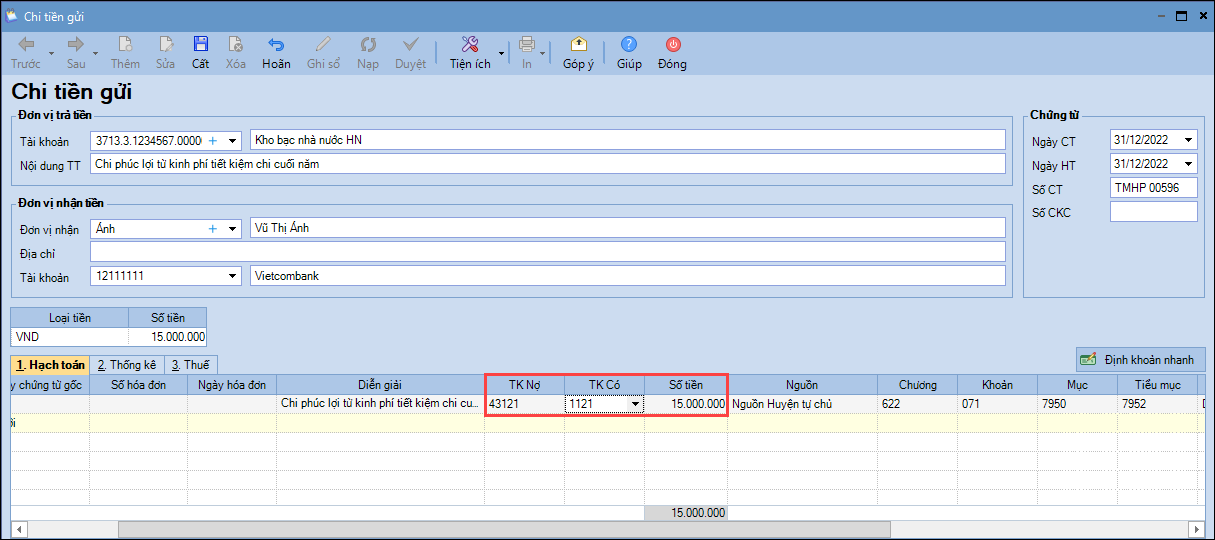Go to next record with Sau
This screenshot has width=1215, height=540.
point(76,53)
